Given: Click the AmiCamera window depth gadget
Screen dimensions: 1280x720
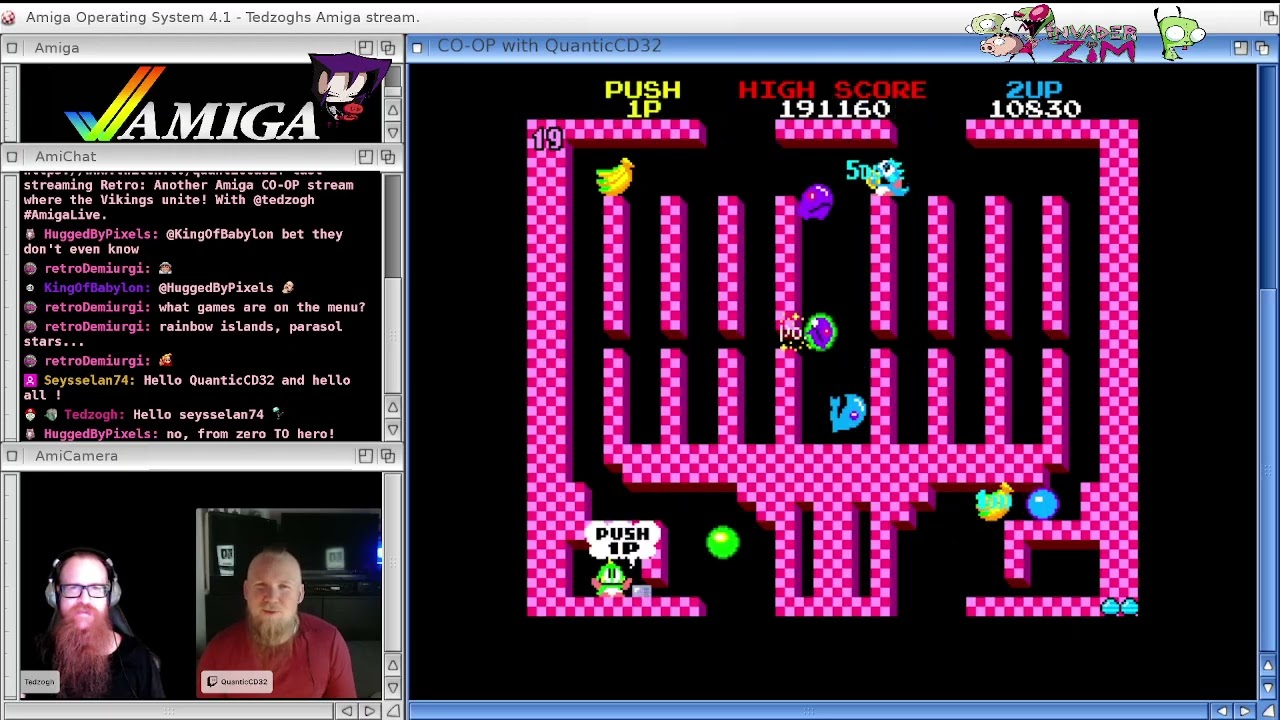Looking at the screenshot, I should pos(388,455).
